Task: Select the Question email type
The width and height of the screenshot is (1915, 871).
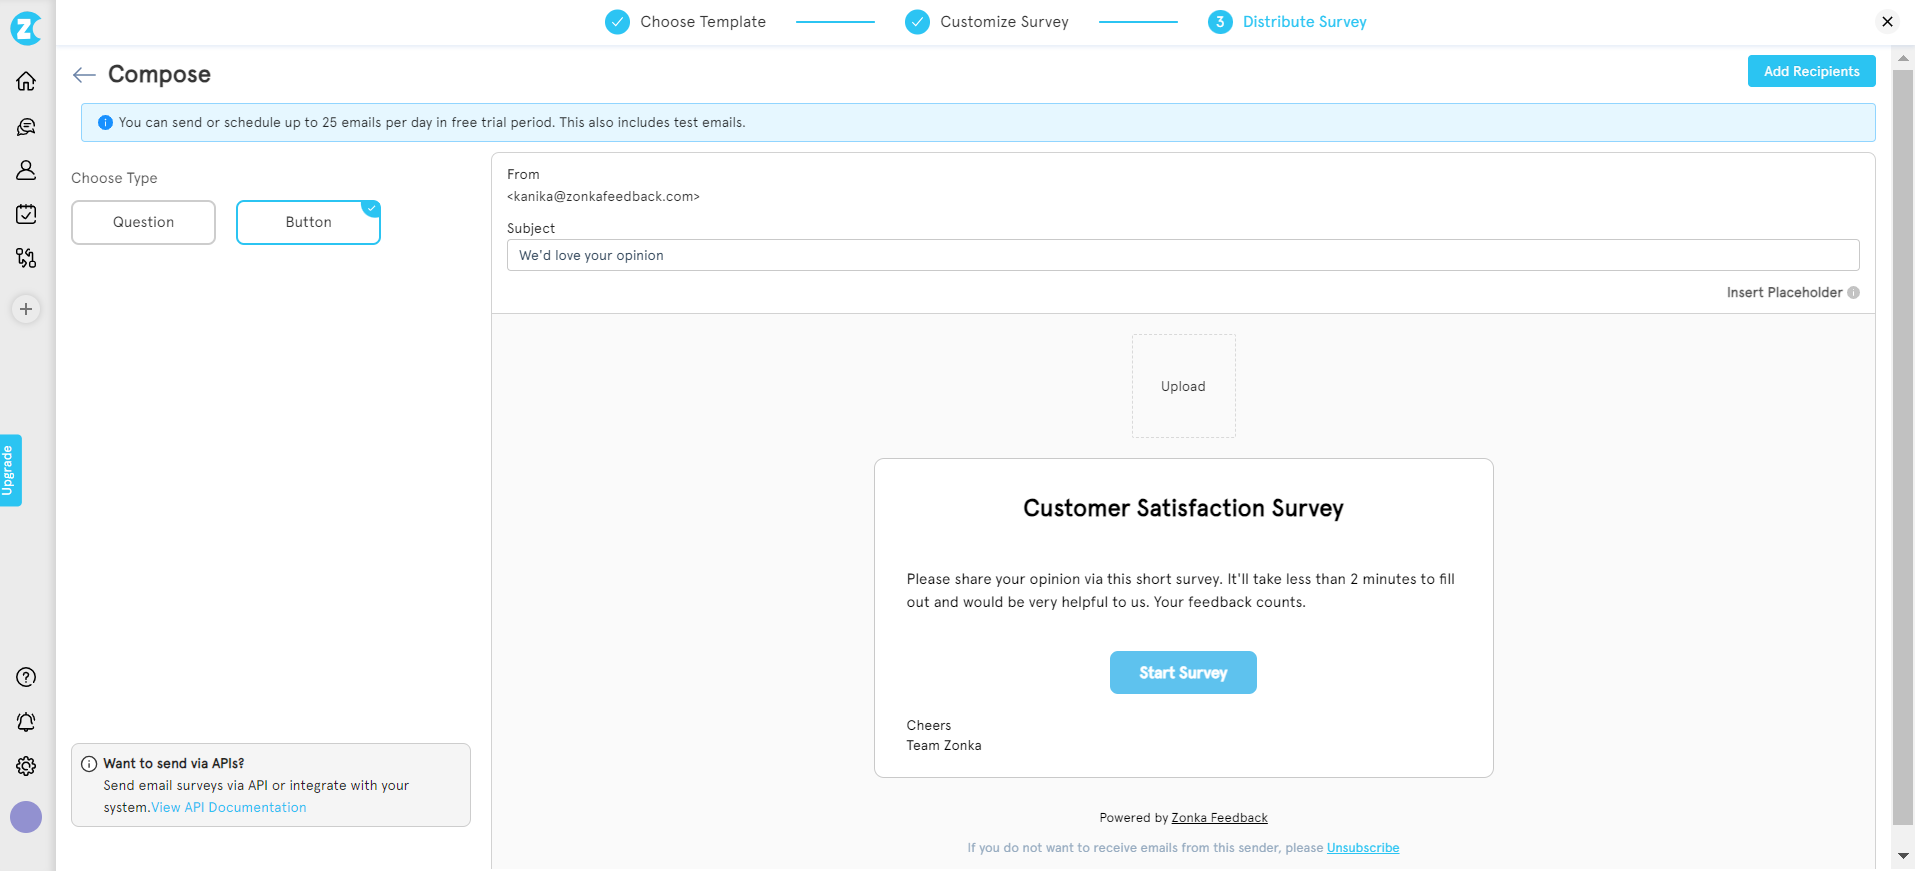Action: click(x=143, y=222)
